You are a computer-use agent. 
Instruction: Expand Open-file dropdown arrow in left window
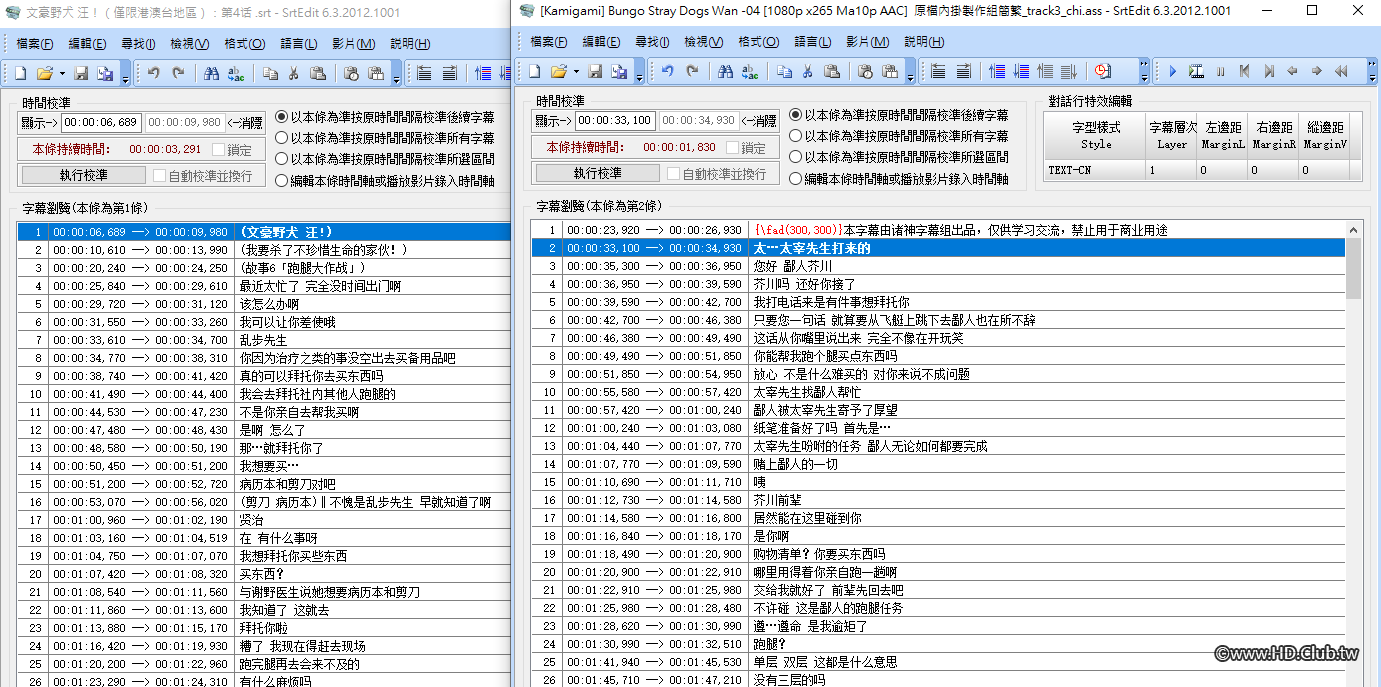point(61,74)
